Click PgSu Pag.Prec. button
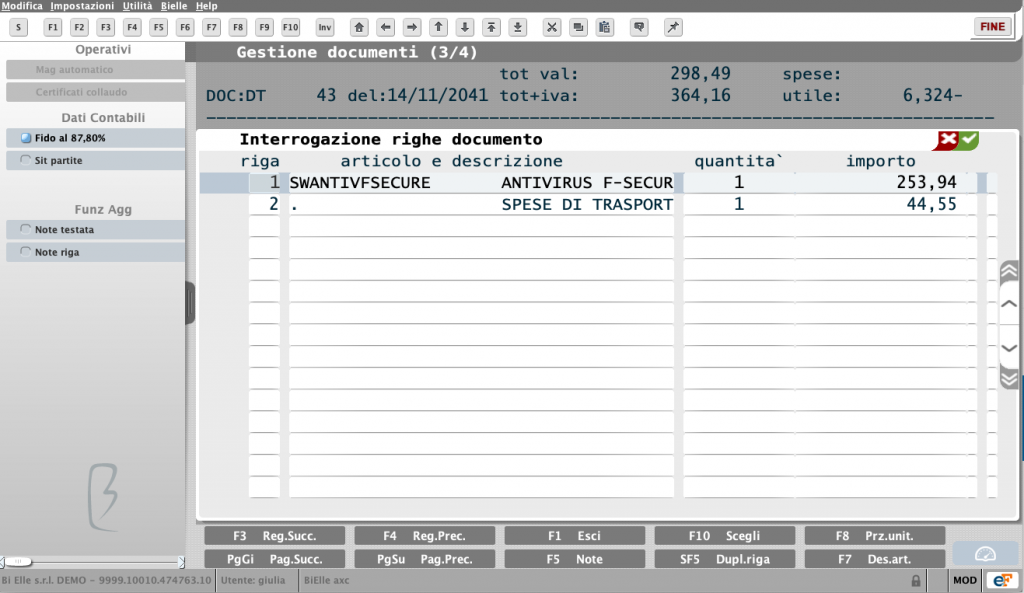Screen dimensions: 1024x593 (424, 559)
